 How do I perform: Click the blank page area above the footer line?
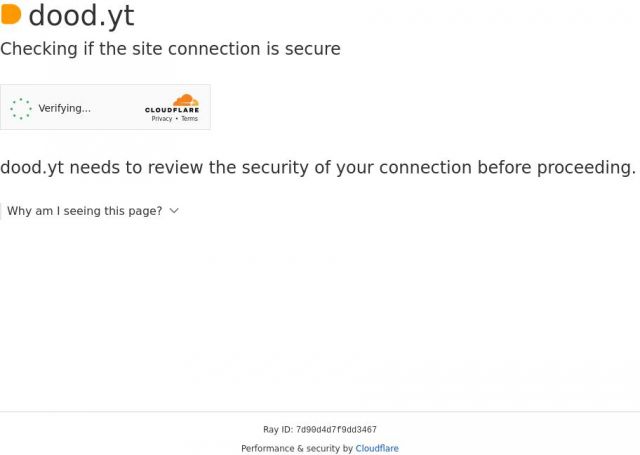(320, 320)
